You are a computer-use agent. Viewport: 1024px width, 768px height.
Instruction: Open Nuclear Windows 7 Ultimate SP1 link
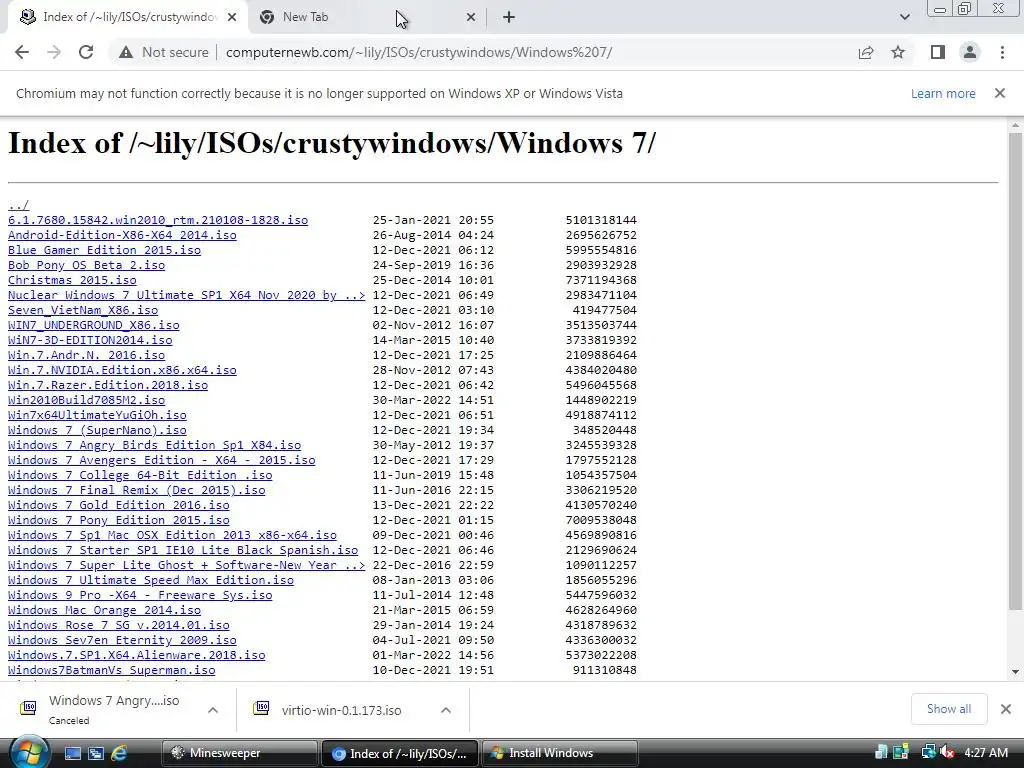(x=187, y=295)
